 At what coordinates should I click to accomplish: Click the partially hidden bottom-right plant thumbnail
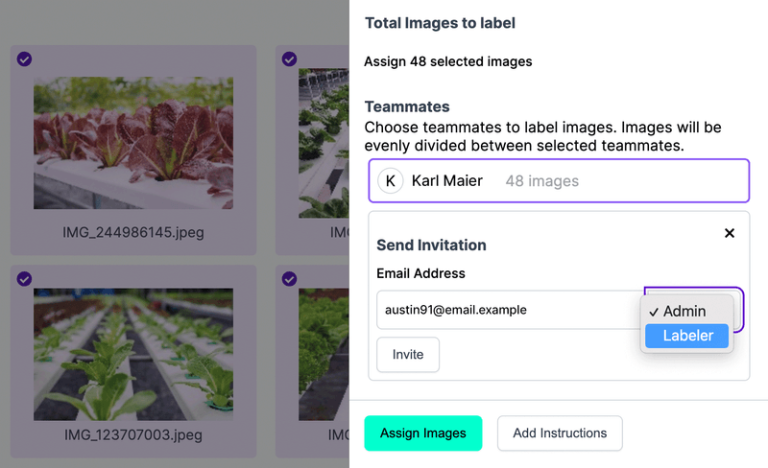[x=324, y=352]
